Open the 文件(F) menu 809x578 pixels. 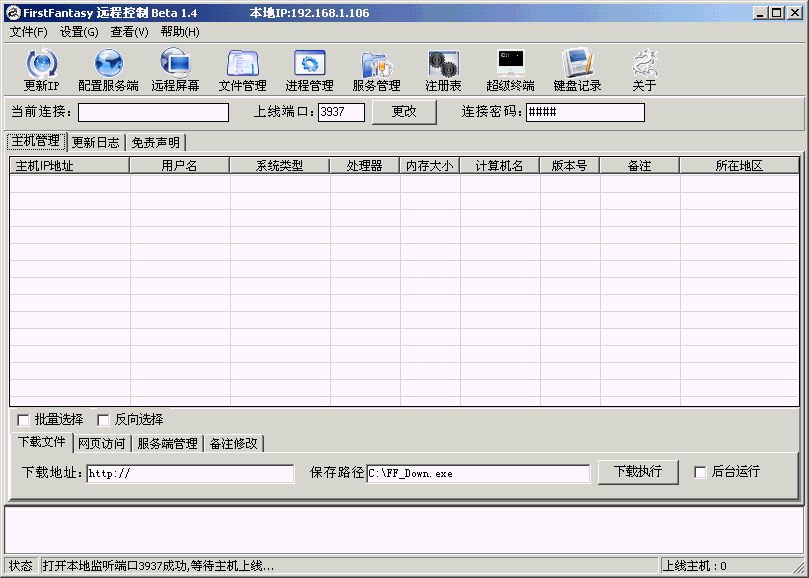point(26,31)
